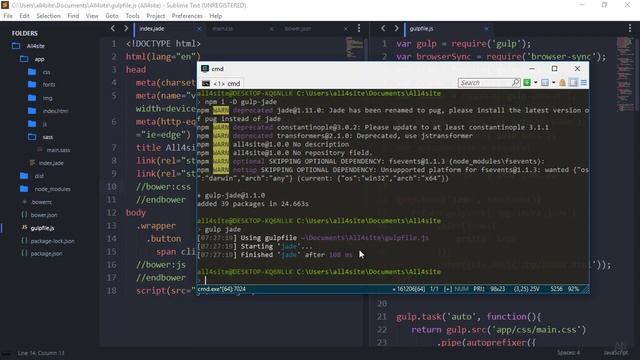Screen dimensions: 640x360
Task: Click the cmd window title icon
Action: click(205, 69)
